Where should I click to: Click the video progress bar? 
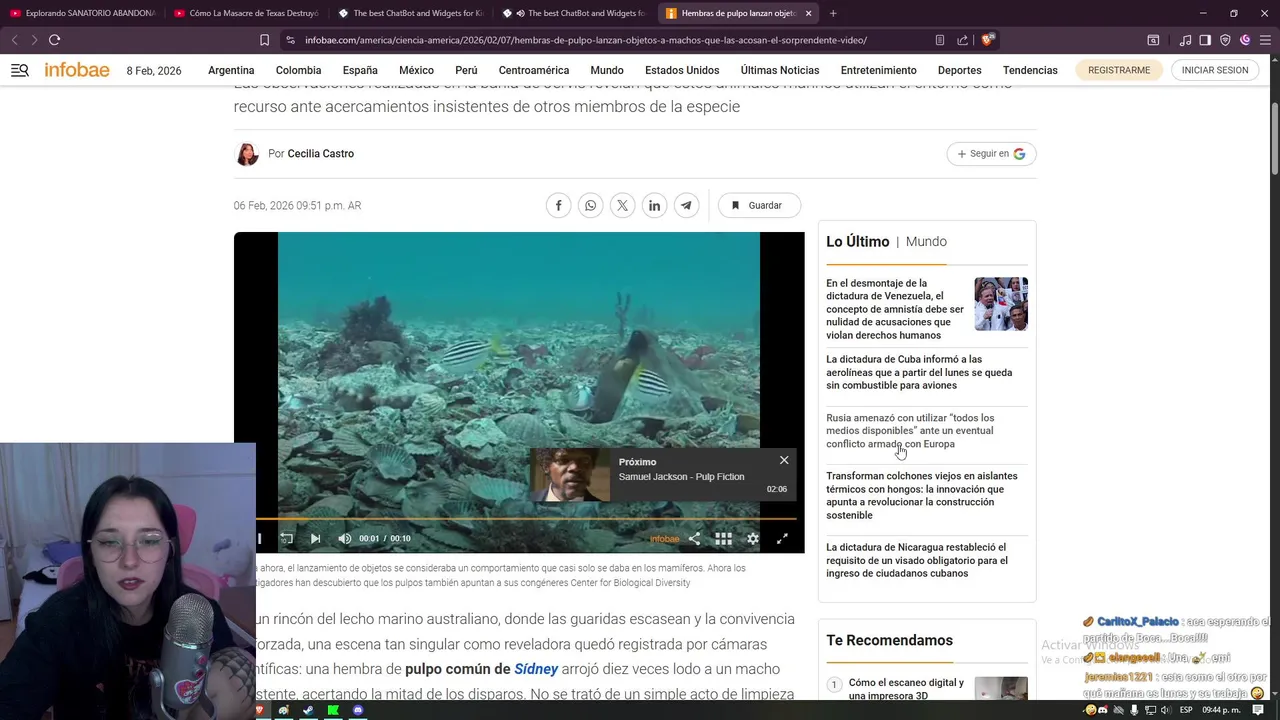[x=526, y=519]
